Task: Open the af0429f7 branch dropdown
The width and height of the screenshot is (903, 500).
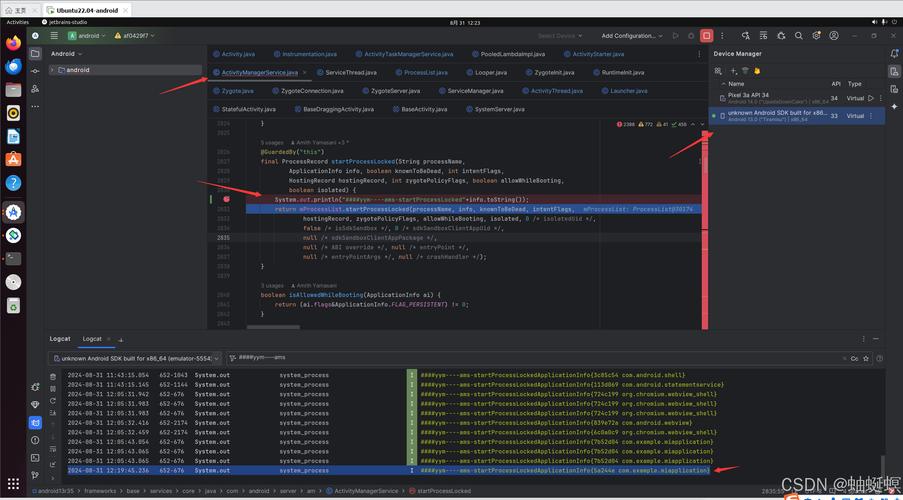Action: pyautogui.click(x=135, y=36)
